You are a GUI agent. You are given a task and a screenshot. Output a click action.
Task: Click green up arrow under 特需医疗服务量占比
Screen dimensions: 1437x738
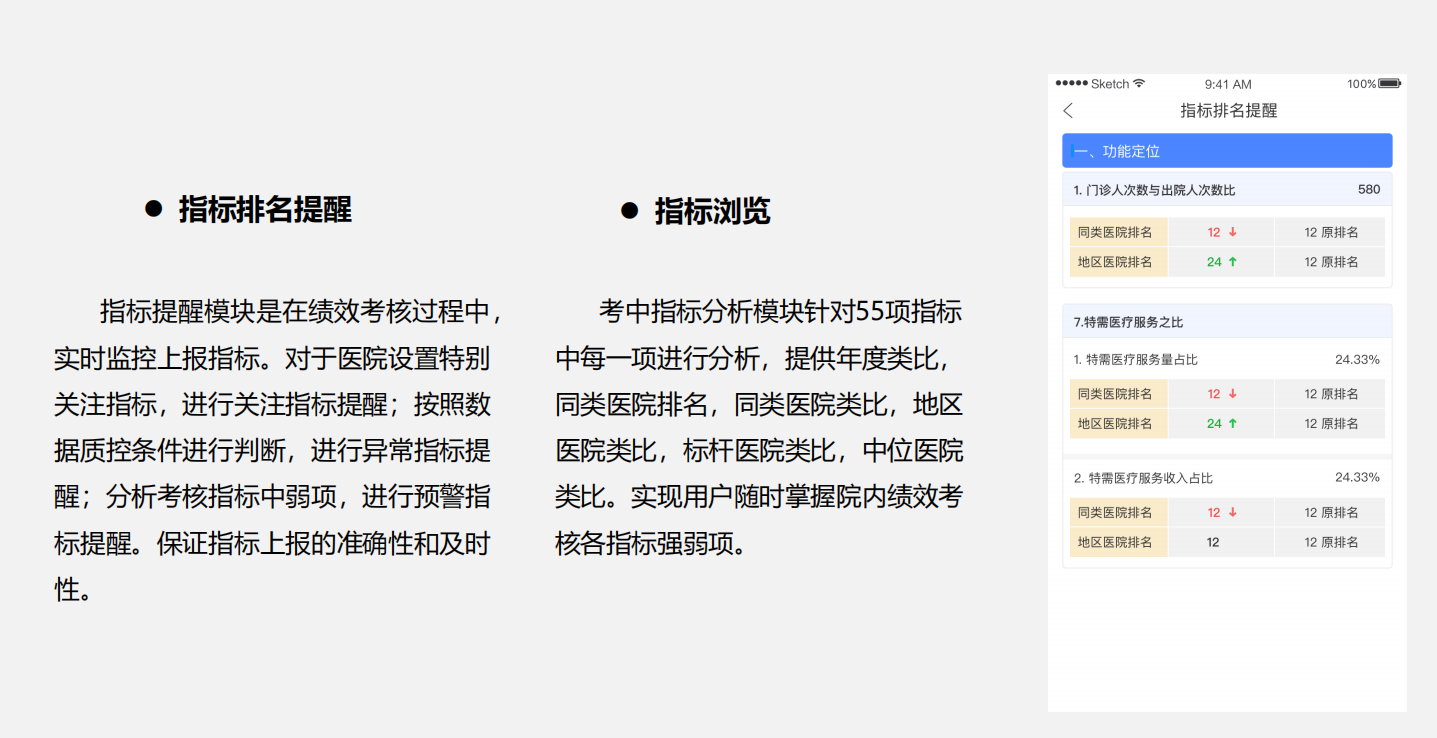pos(1233,424)
